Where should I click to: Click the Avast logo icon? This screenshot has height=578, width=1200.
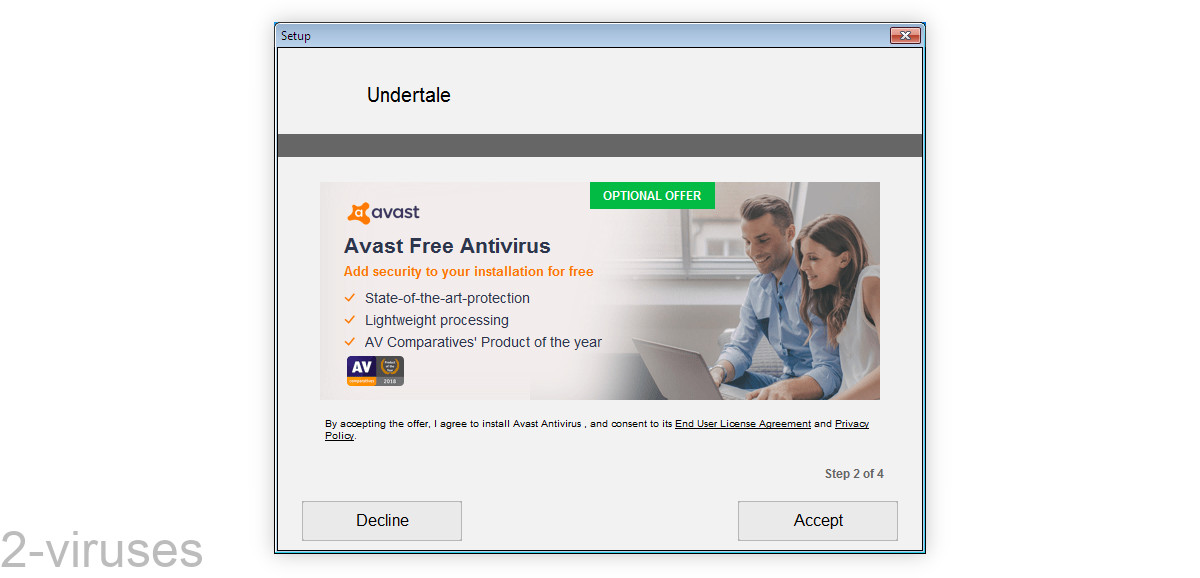(x=358, y=213)
